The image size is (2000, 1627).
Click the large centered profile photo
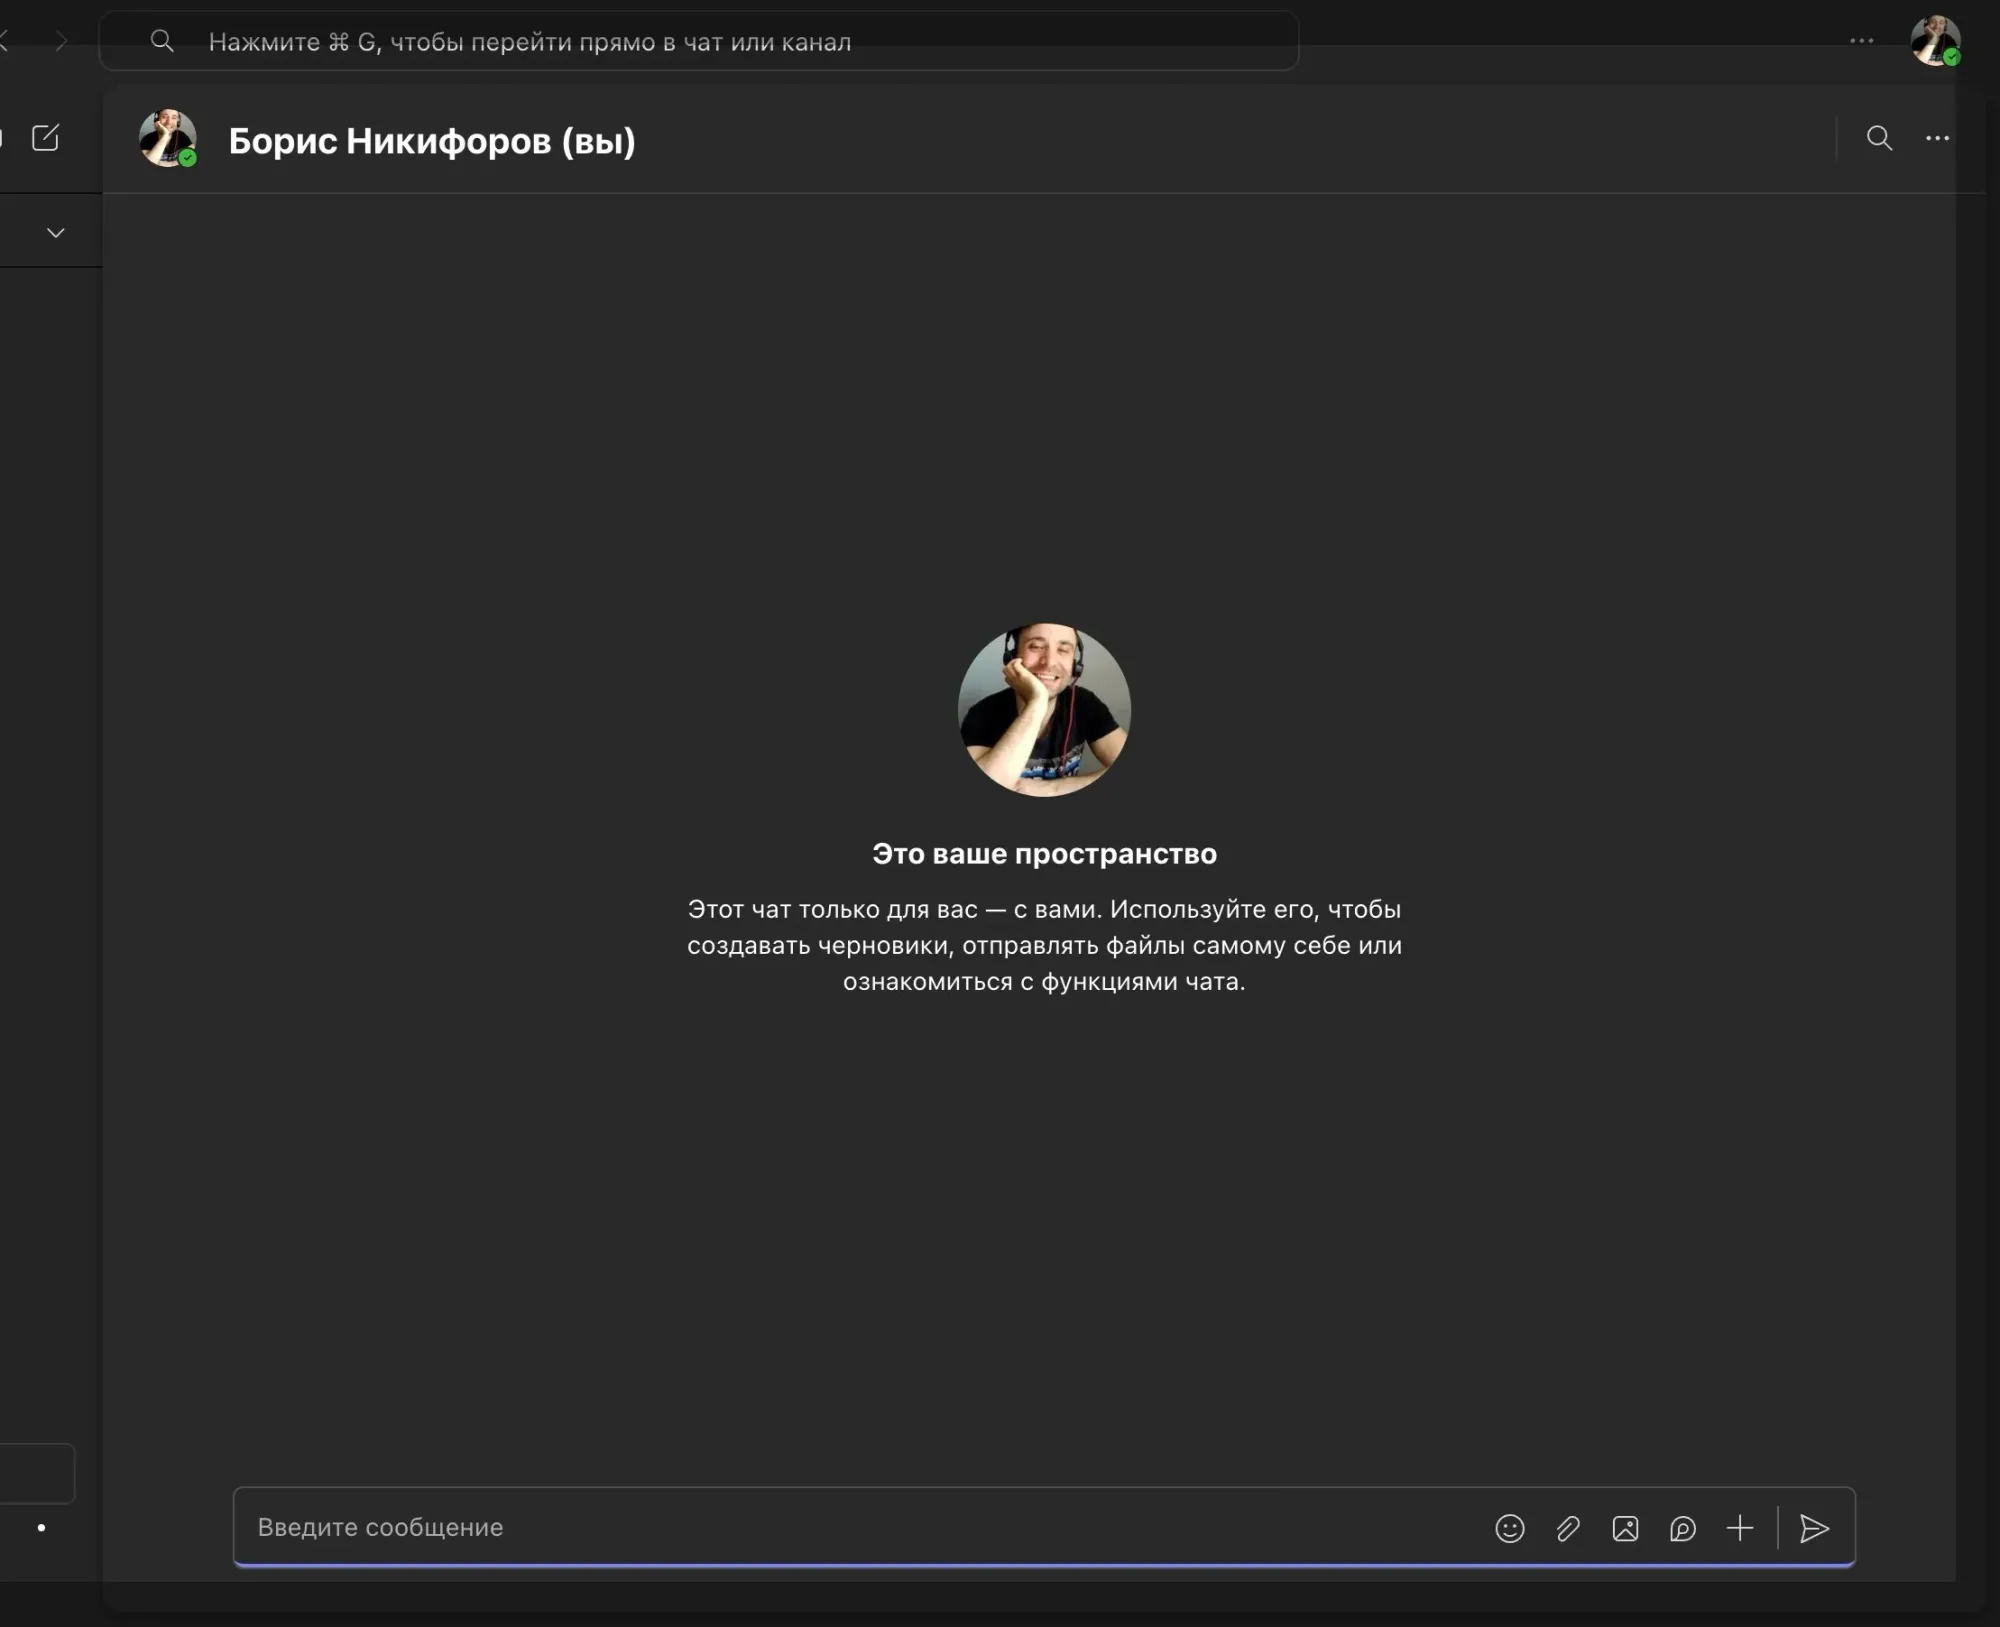(1044, 710)
